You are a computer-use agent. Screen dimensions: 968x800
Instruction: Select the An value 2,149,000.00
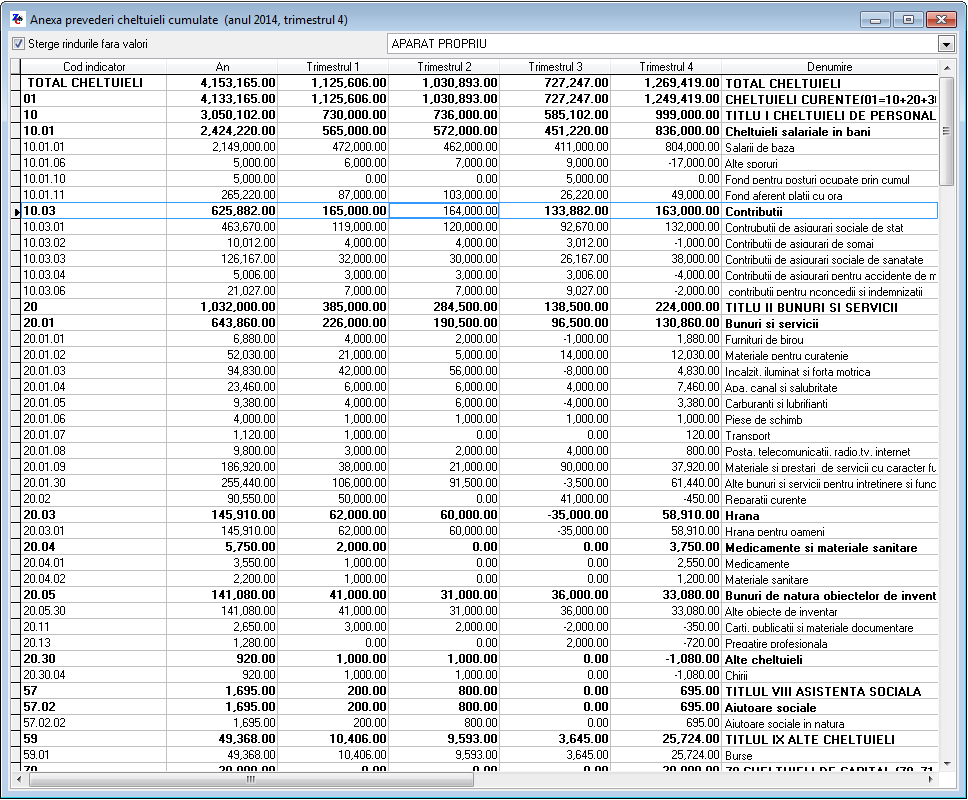pyautogui.click(x=222, y=147)
